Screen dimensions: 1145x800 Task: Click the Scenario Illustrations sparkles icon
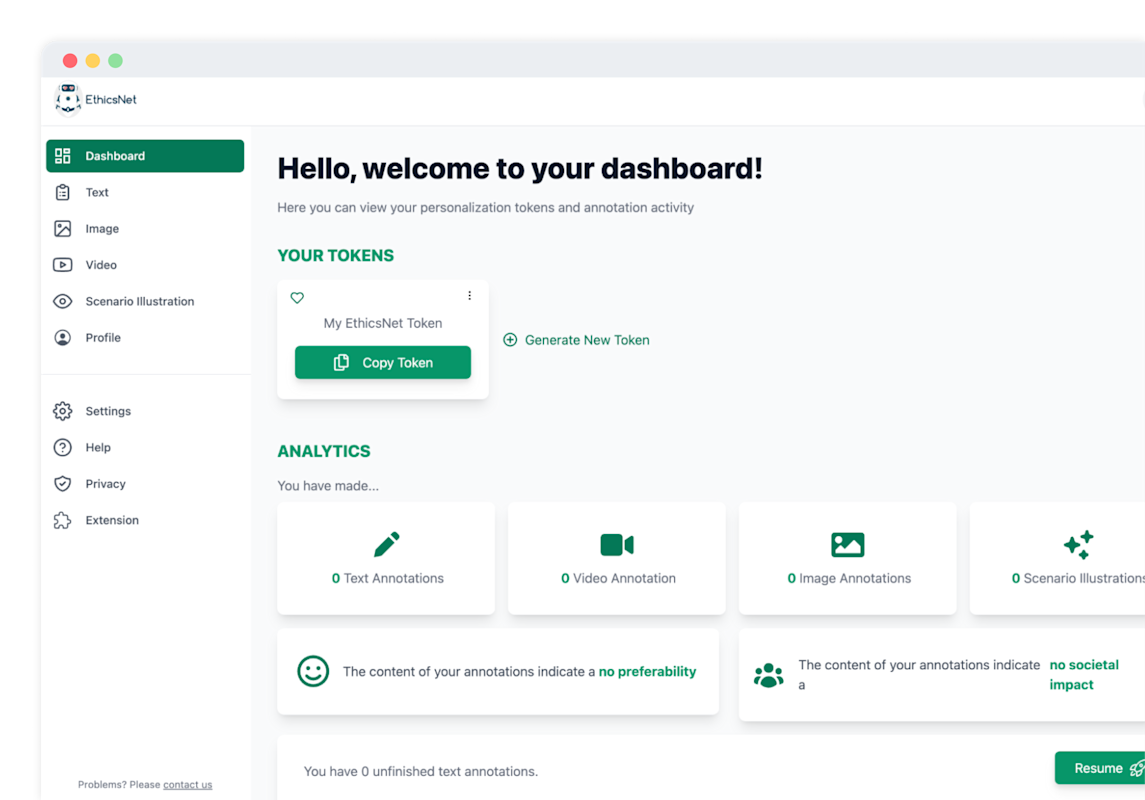1078,544
